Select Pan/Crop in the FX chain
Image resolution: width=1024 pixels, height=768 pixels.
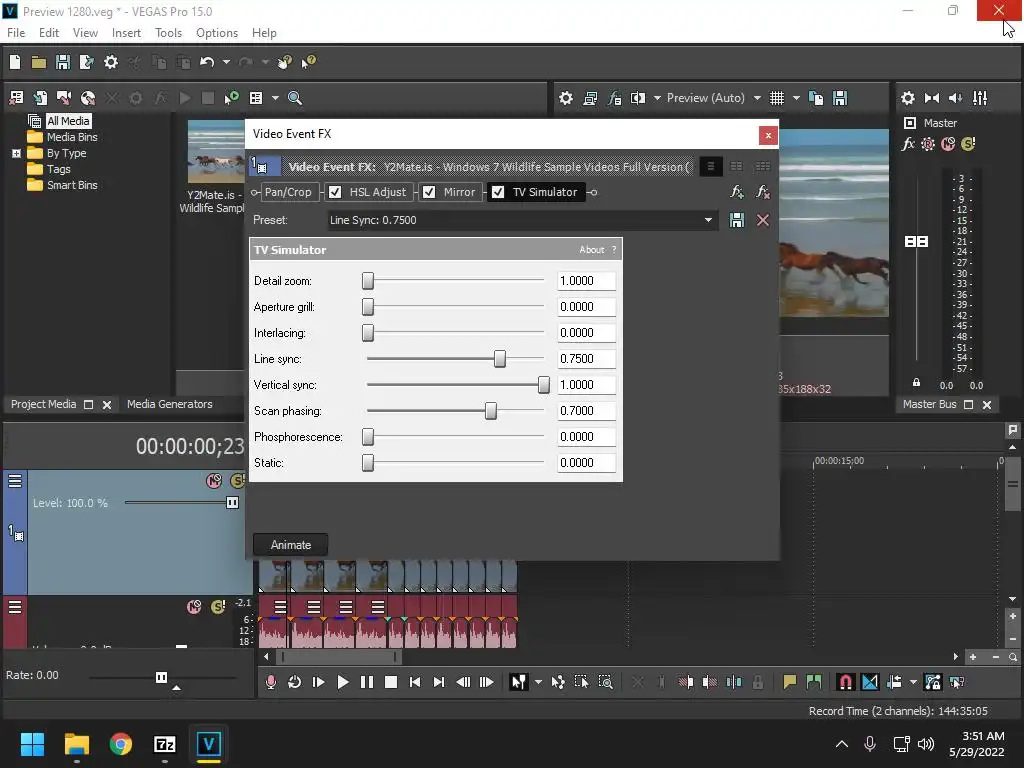point(288,192)
